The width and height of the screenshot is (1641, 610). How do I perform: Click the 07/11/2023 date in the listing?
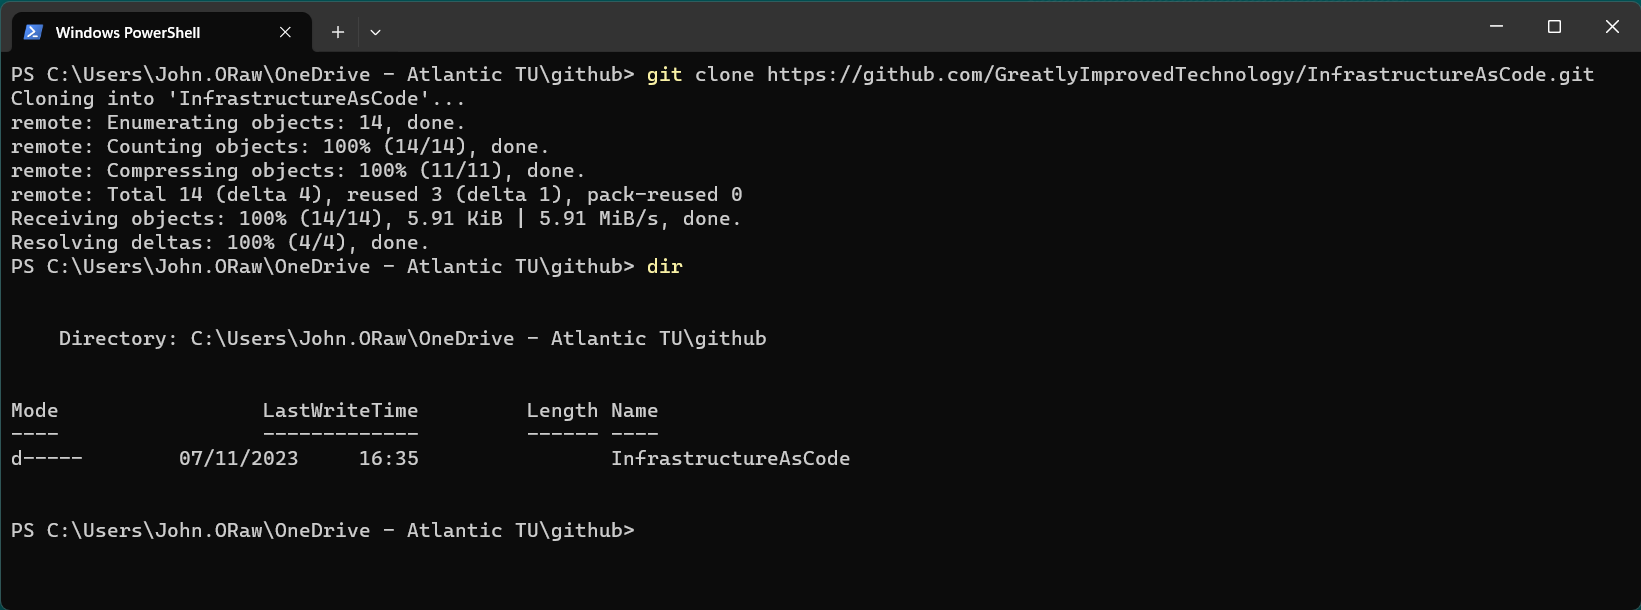[238, 458]
